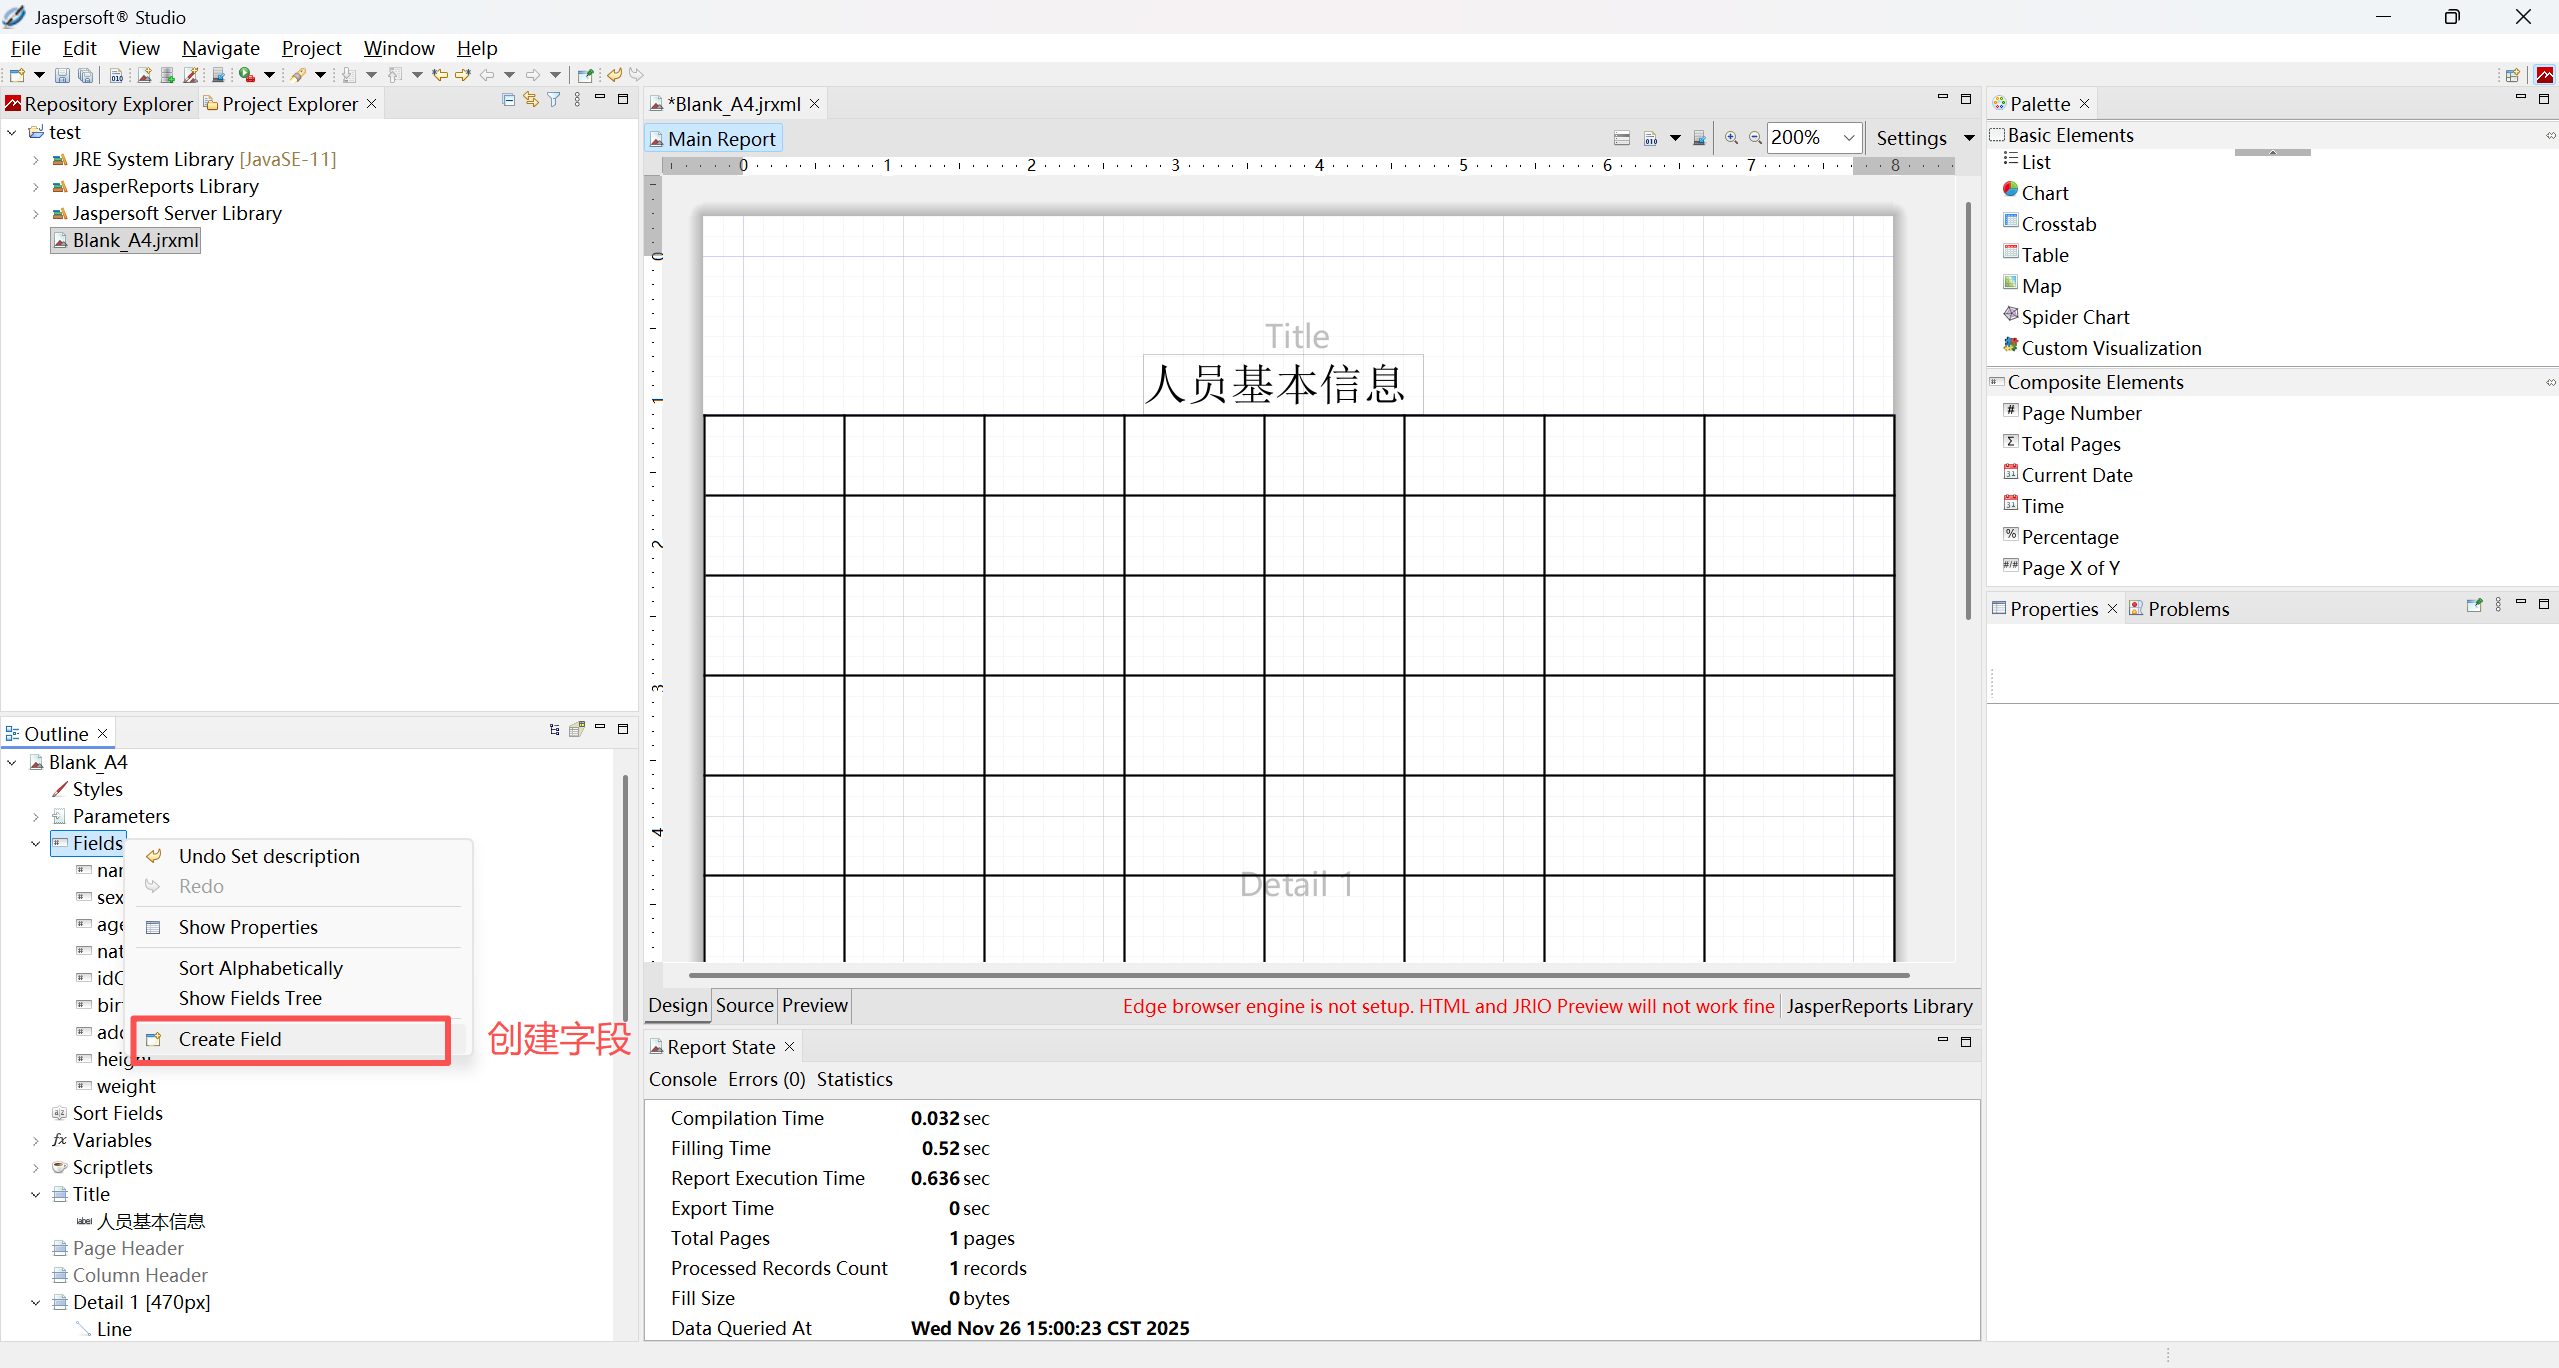The height and width of the screenshot is (1368, 2559).
Task: Open the 200% zoom level dropdown
Action: [1849, 138]
